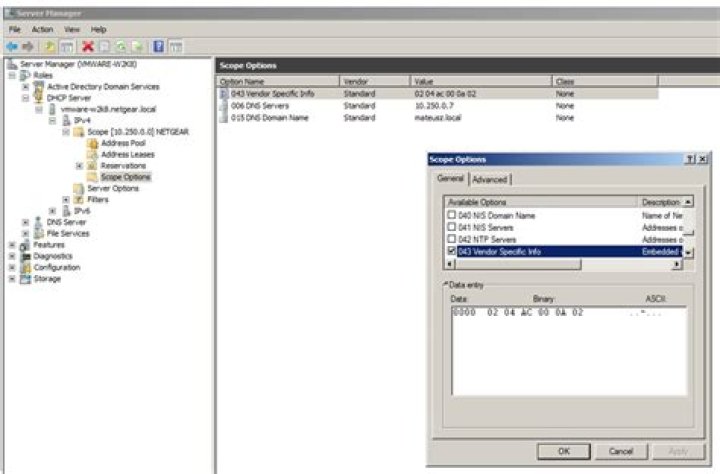This screenshot has width=720, height=474.
Task: Expand the Filters node
Action: 66,199
